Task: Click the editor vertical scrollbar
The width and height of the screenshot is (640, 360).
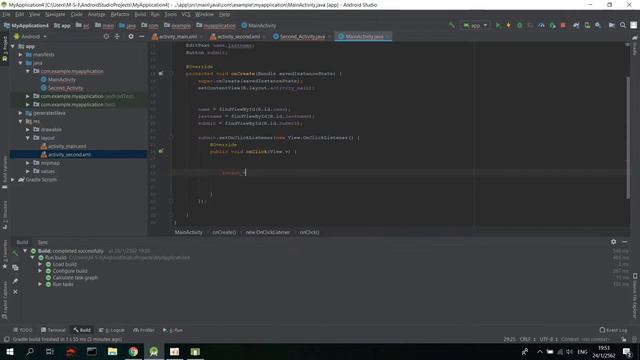Action: (x=628, y=138)
